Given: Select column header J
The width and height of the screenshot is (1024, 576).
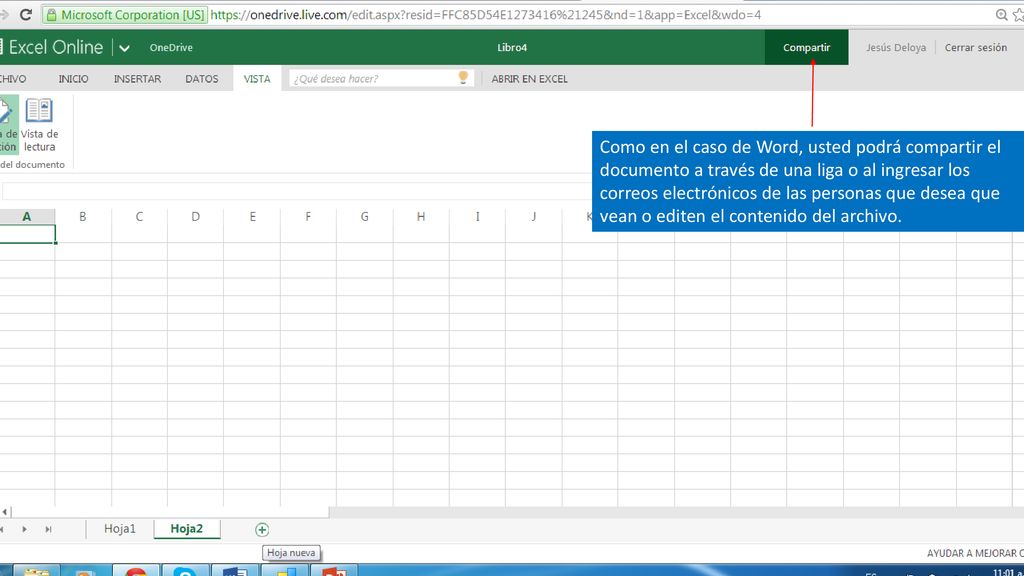Looking at the screenshot, I should click(534, 216).
